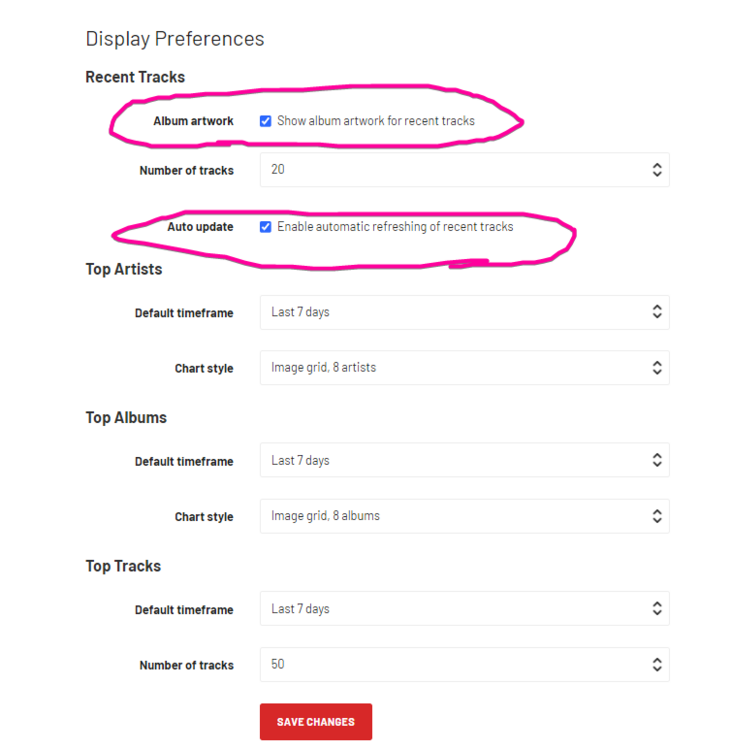Open the Top Tracks default timeframe dropdown

464,608
